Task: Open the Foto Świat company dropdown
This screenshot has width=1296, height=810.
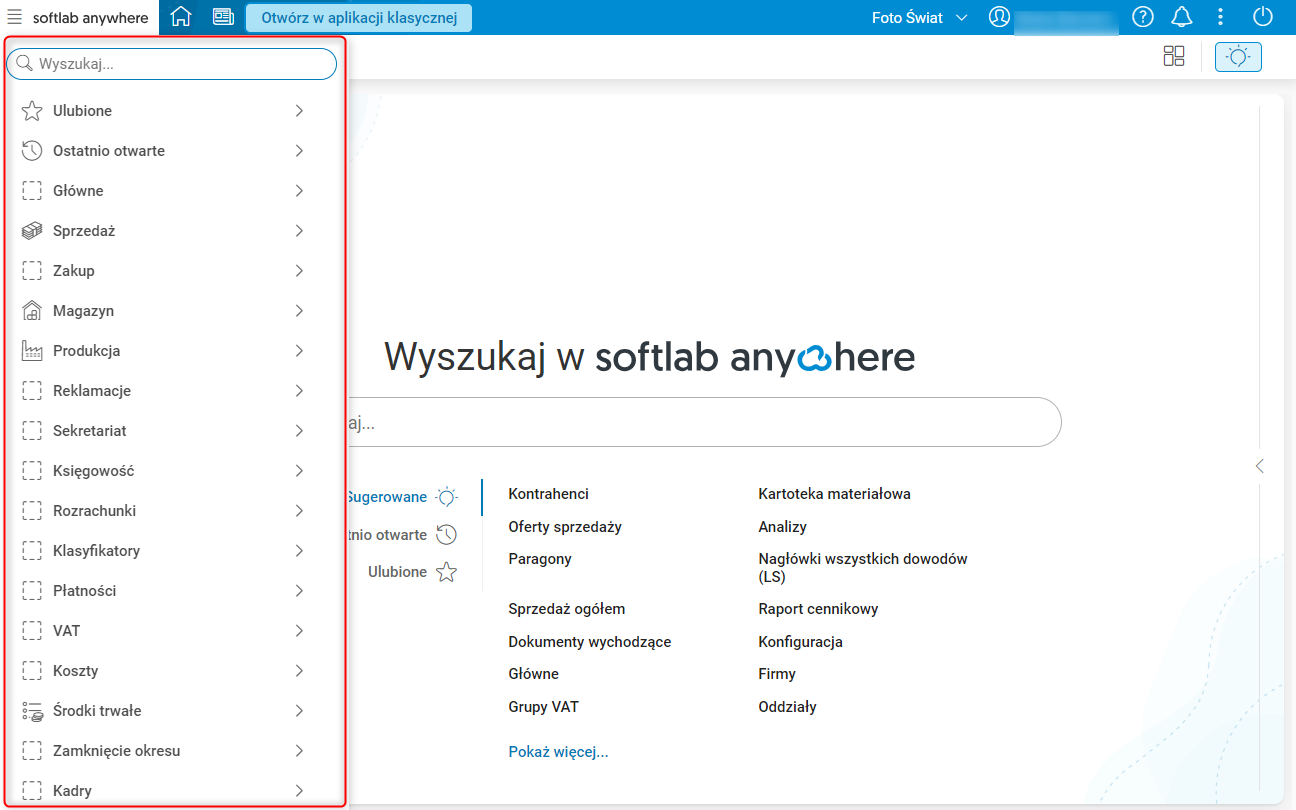Action: (920, 18)
